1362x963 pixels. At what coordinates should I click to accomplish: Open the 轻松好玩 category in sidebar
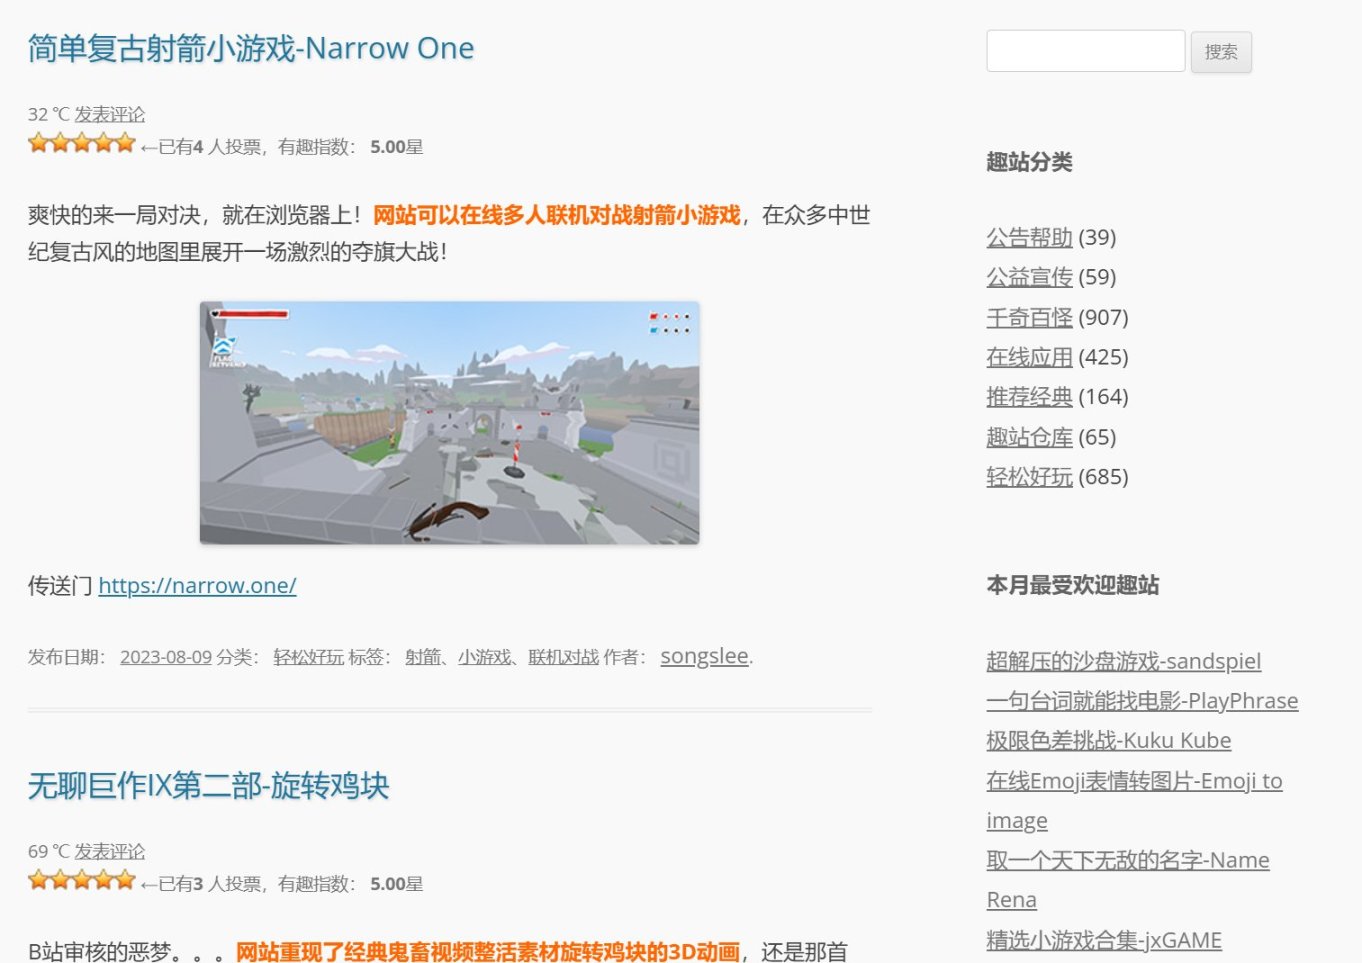click(1029, 477)
